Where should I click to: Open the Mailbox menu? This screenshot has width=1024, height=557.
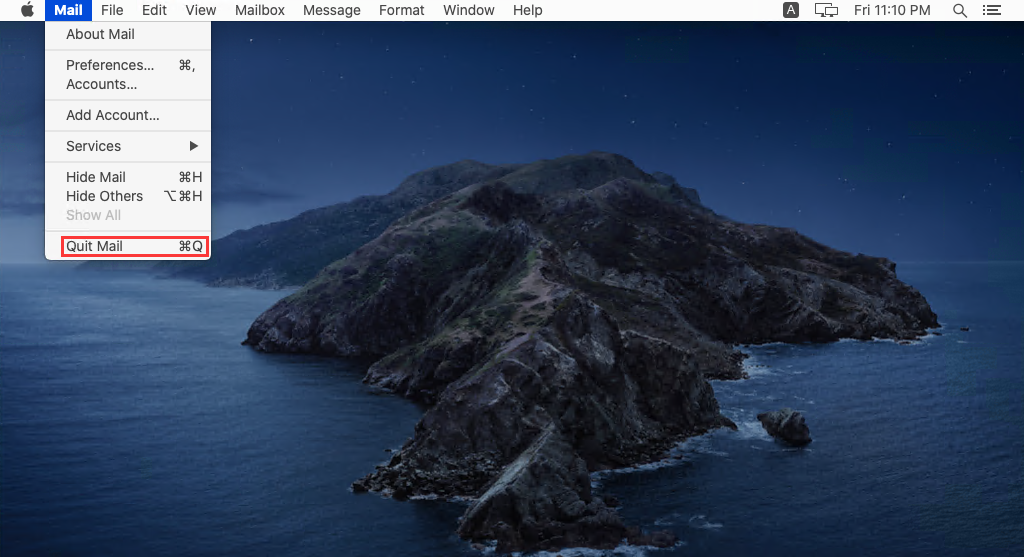click(260, 10)
